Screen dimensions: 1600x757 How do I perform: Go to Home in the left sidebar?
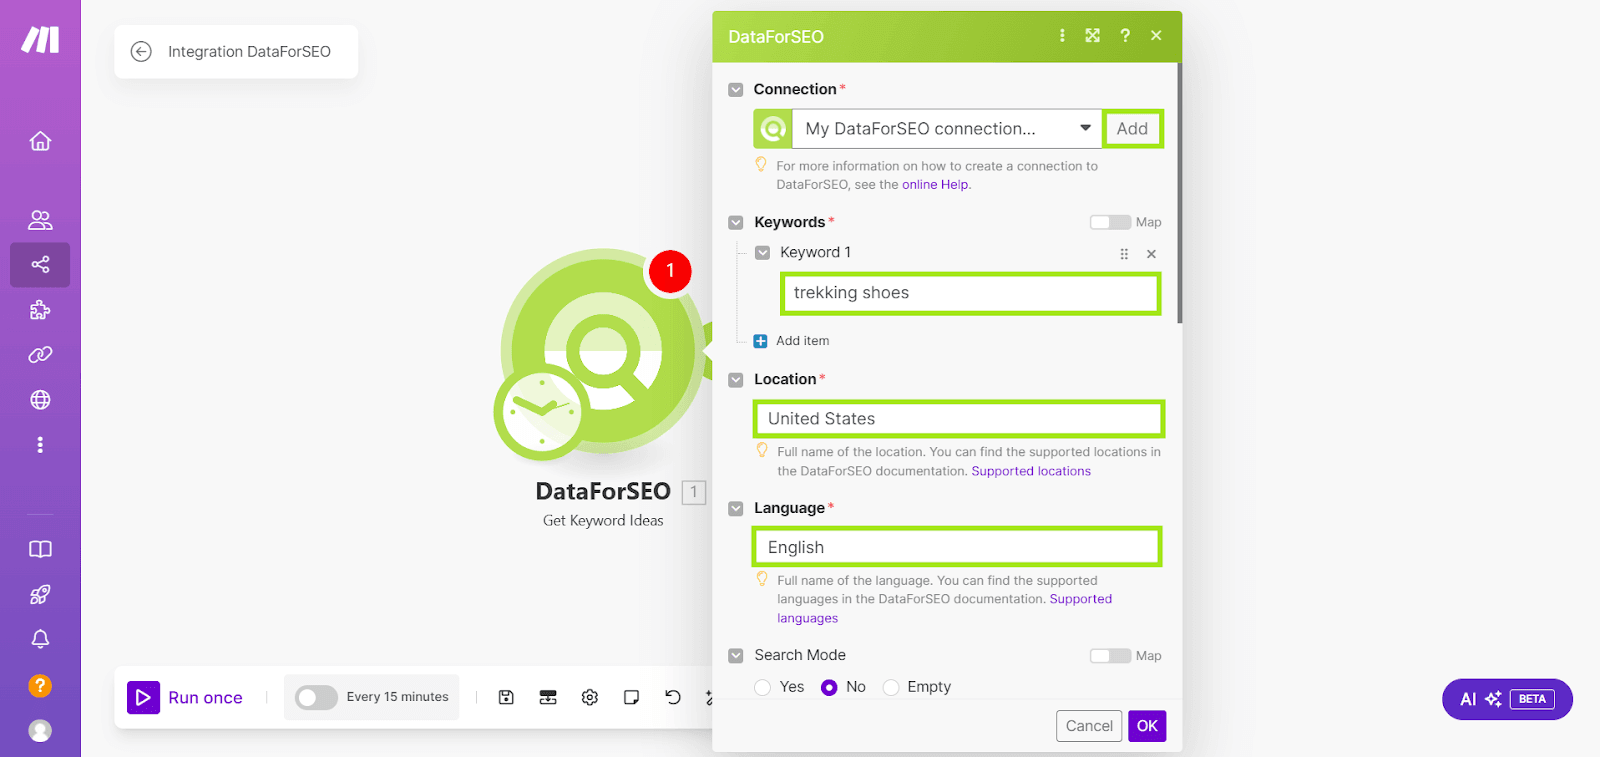[x=40, y=141]
